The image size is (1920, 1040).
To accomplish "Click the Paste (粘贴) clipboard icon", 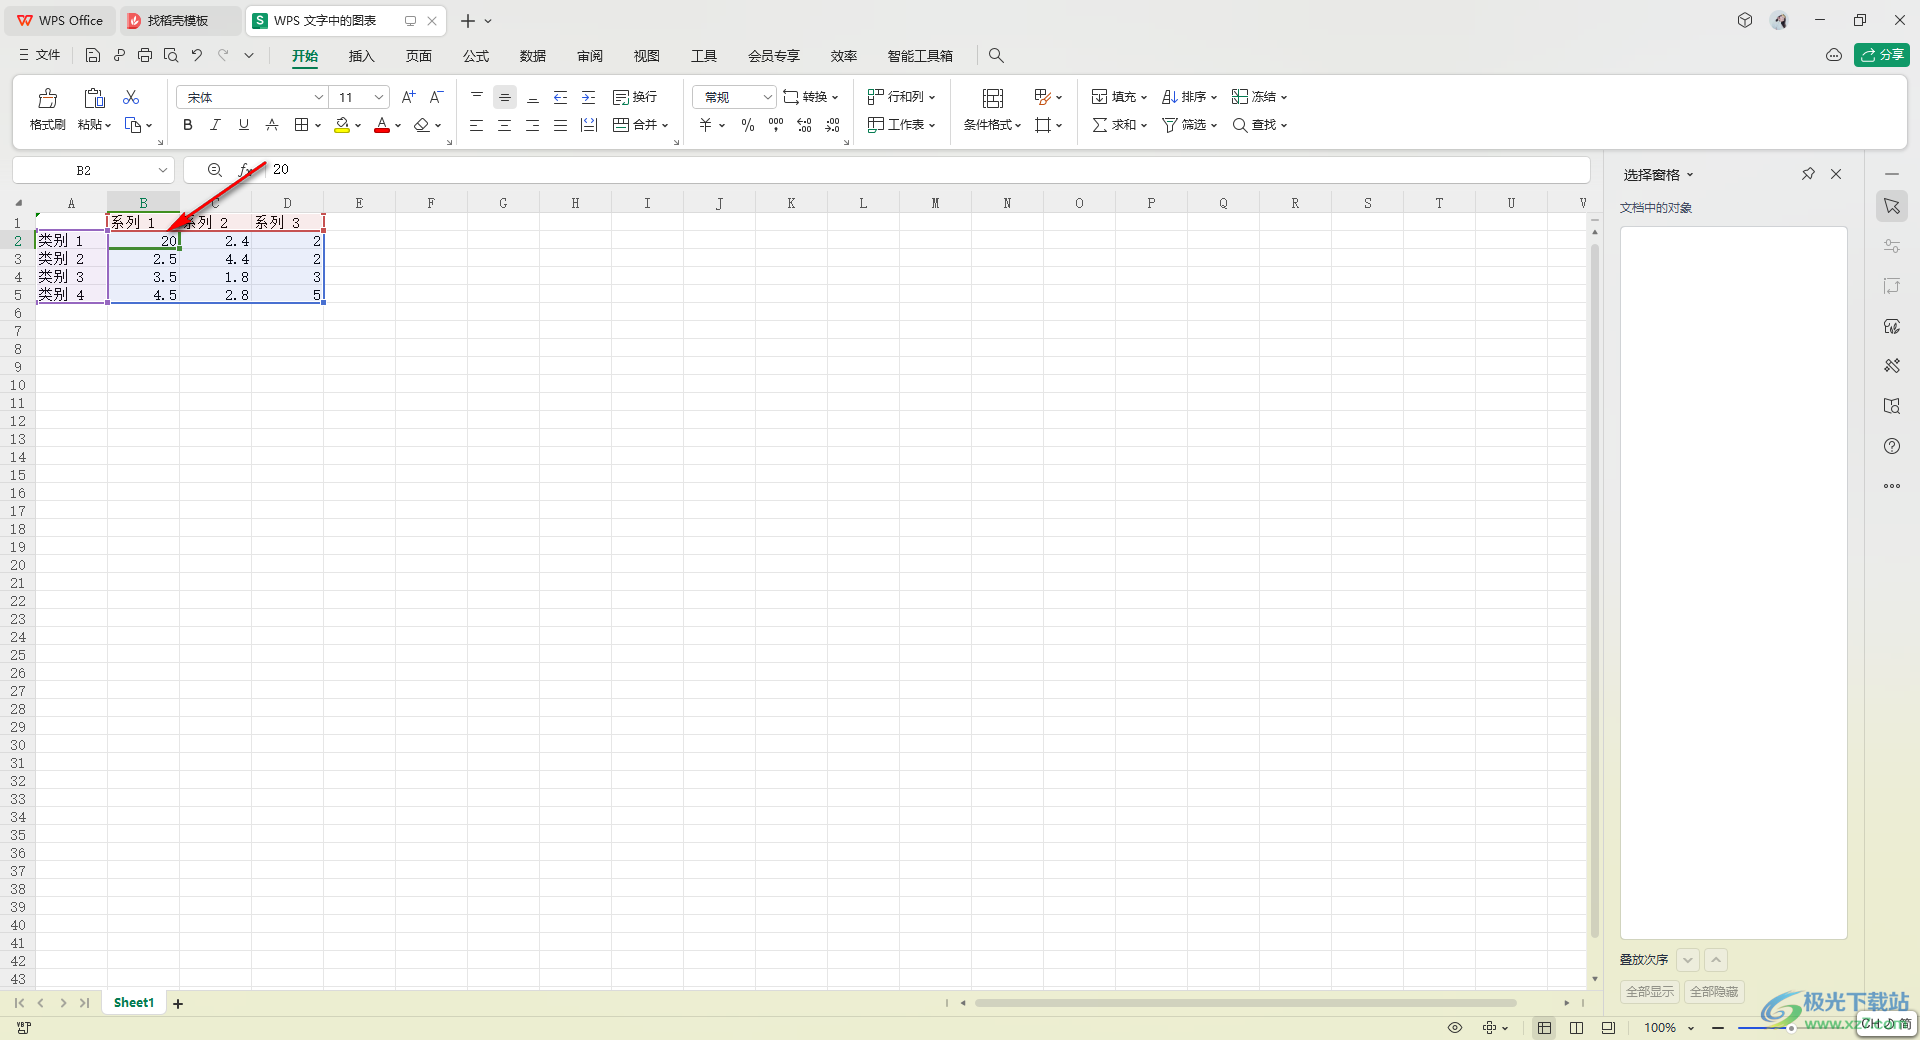I will click(x=94, y=98).
